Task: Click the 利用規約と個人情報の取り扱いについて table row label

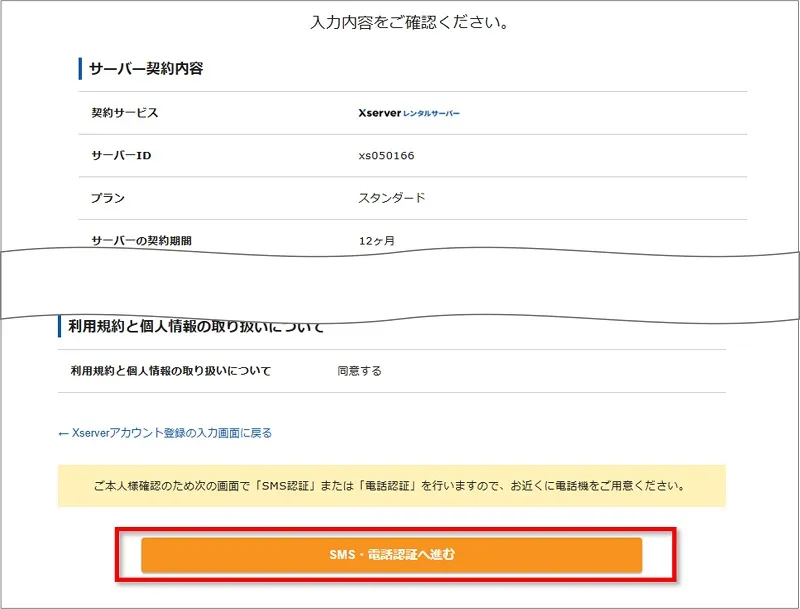Action: (170, 371)
